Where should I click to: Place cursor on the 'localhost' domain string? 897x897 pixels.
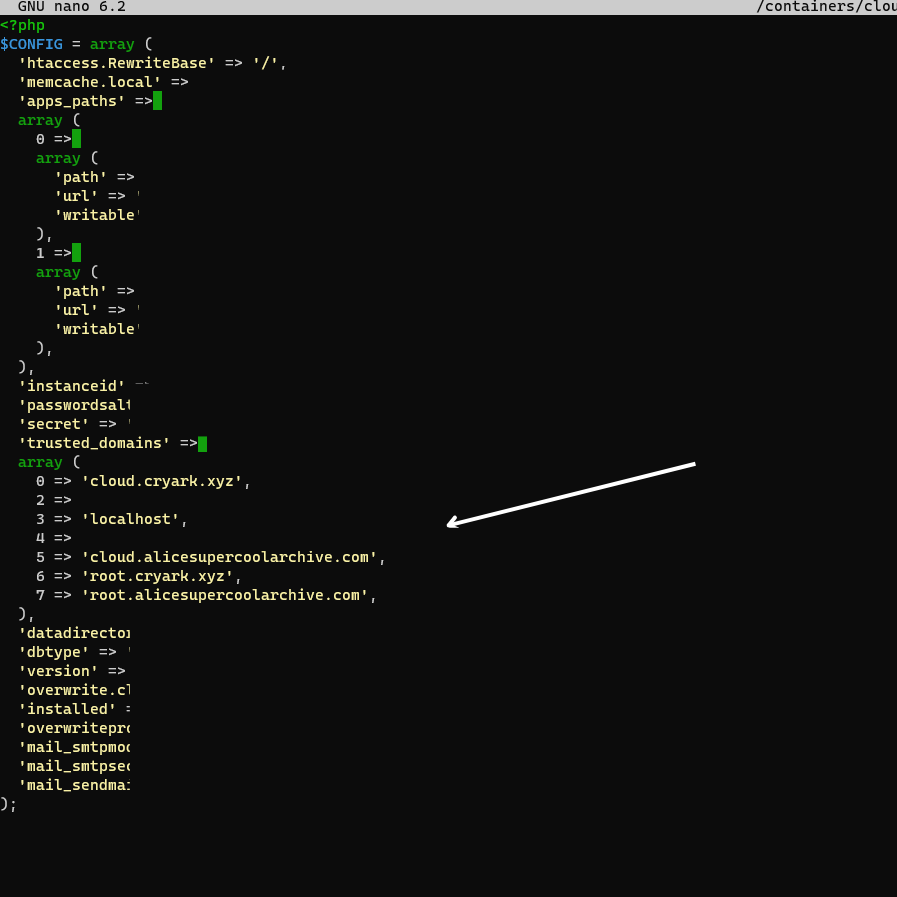[x=130, y=519]
